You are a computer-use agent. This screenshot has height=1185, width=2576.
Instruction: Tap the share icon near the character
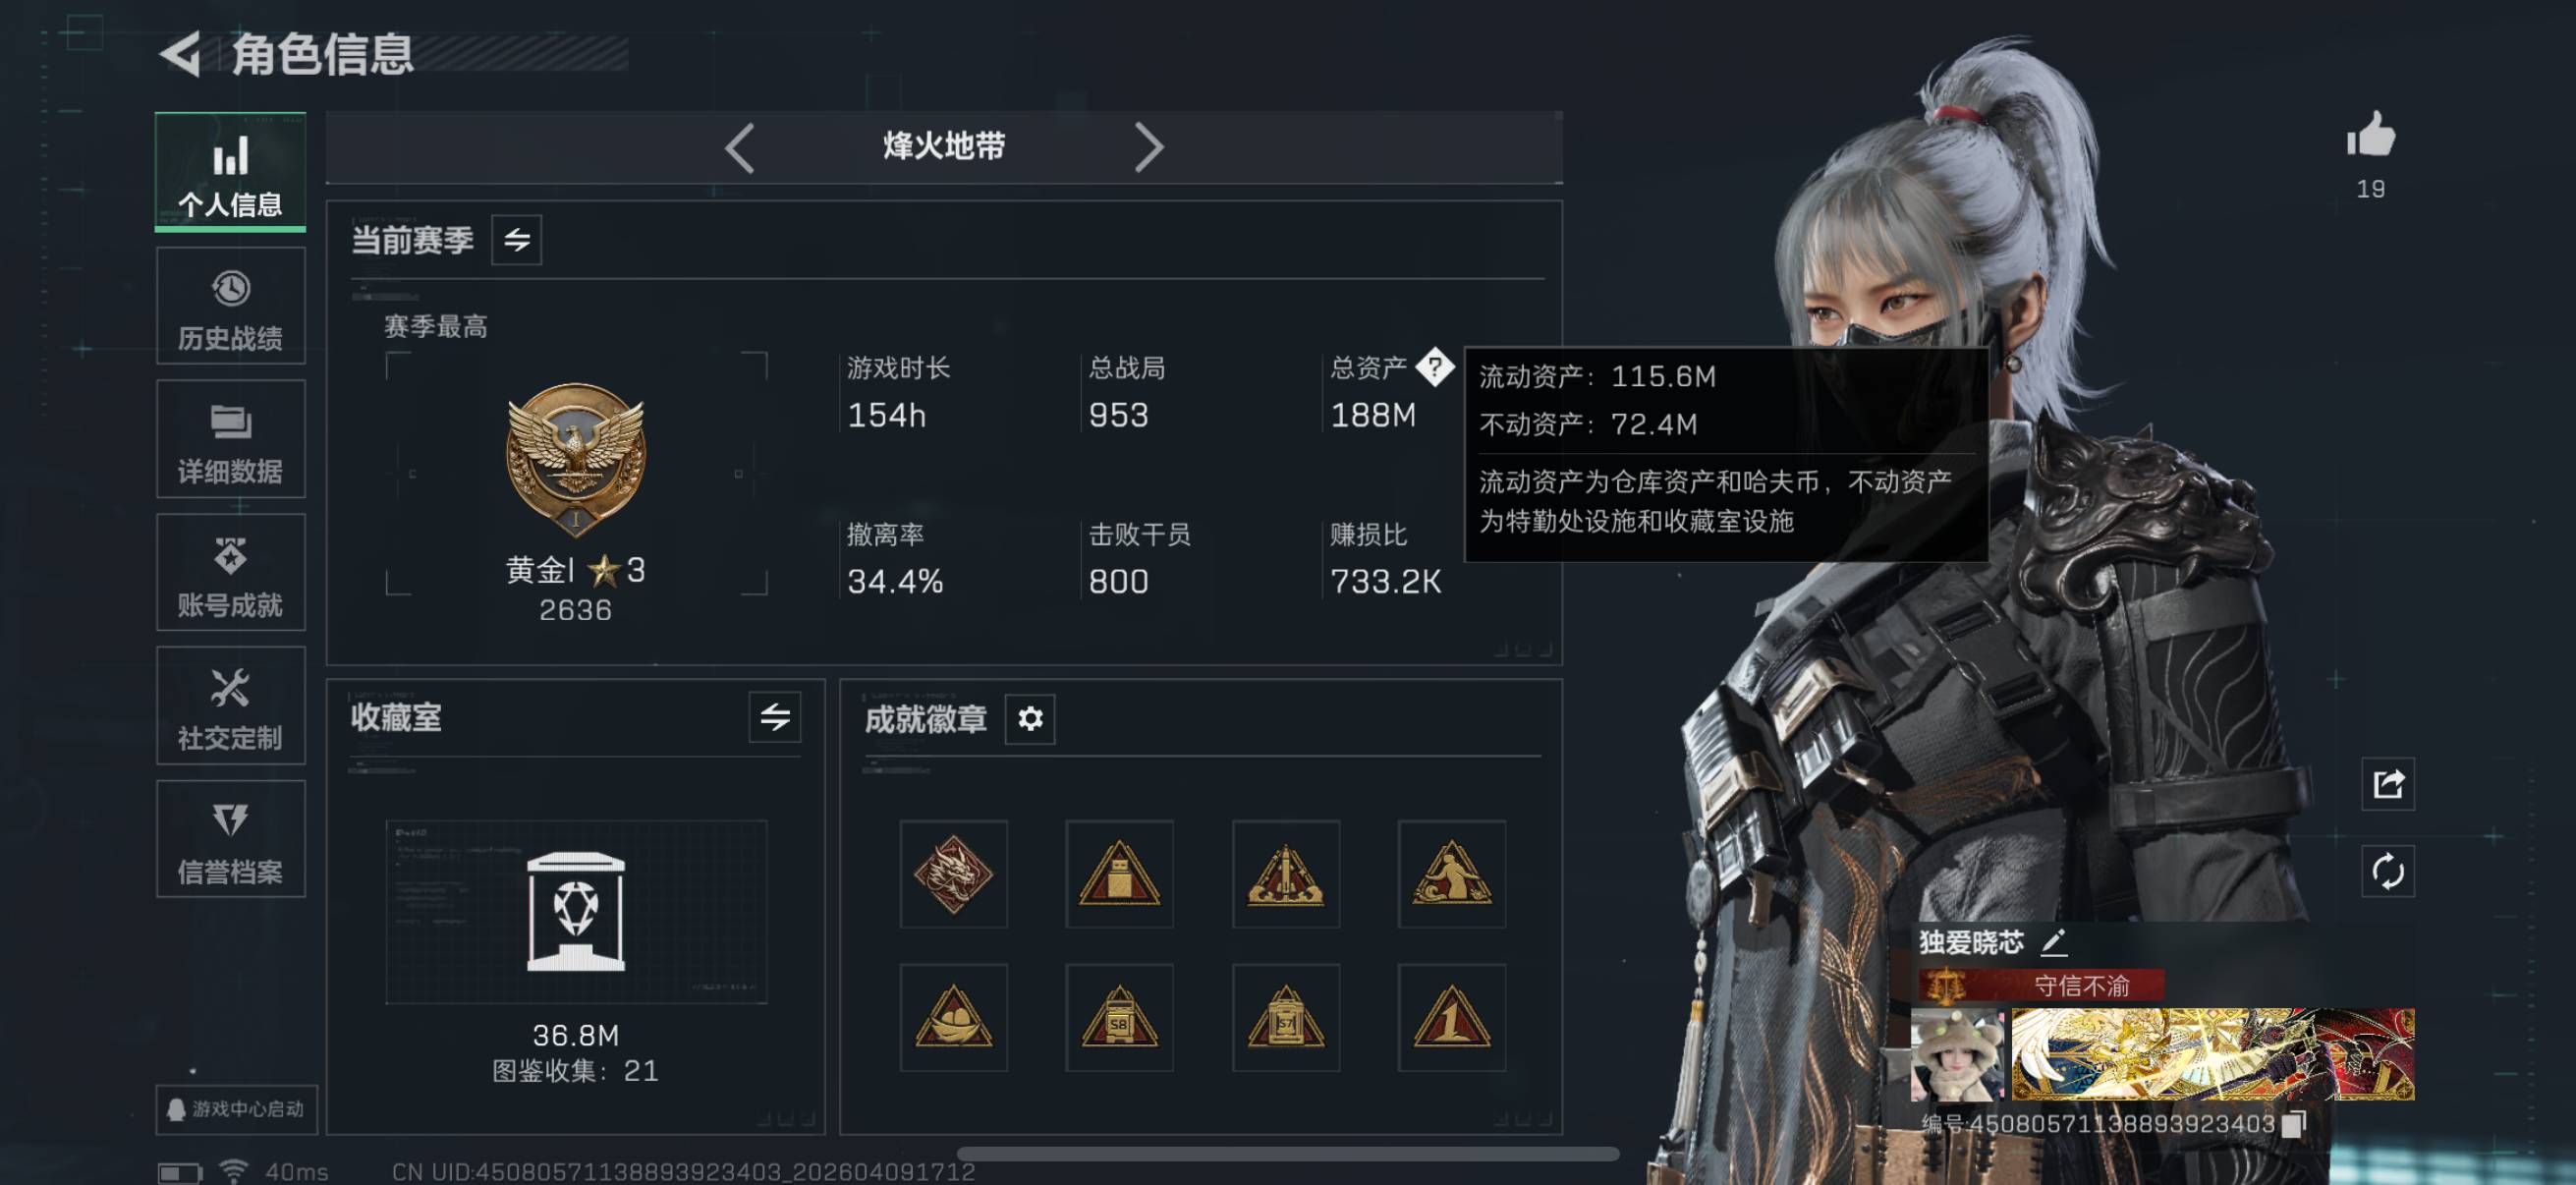[x=2388, y=784]
